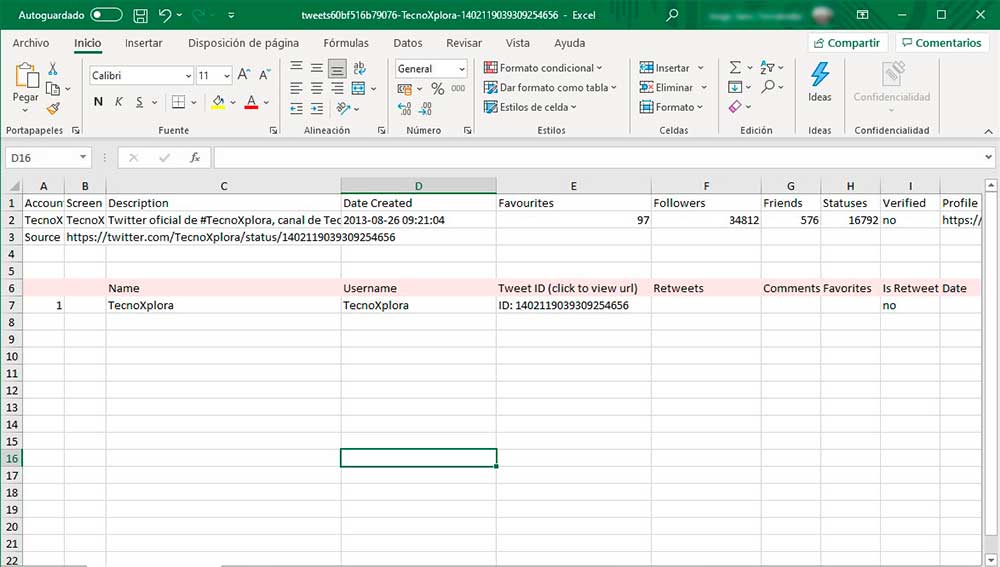This screenshot has height=567, width=1000.
Task: Switch to the Datos tab
Action: tap(408, 43)
